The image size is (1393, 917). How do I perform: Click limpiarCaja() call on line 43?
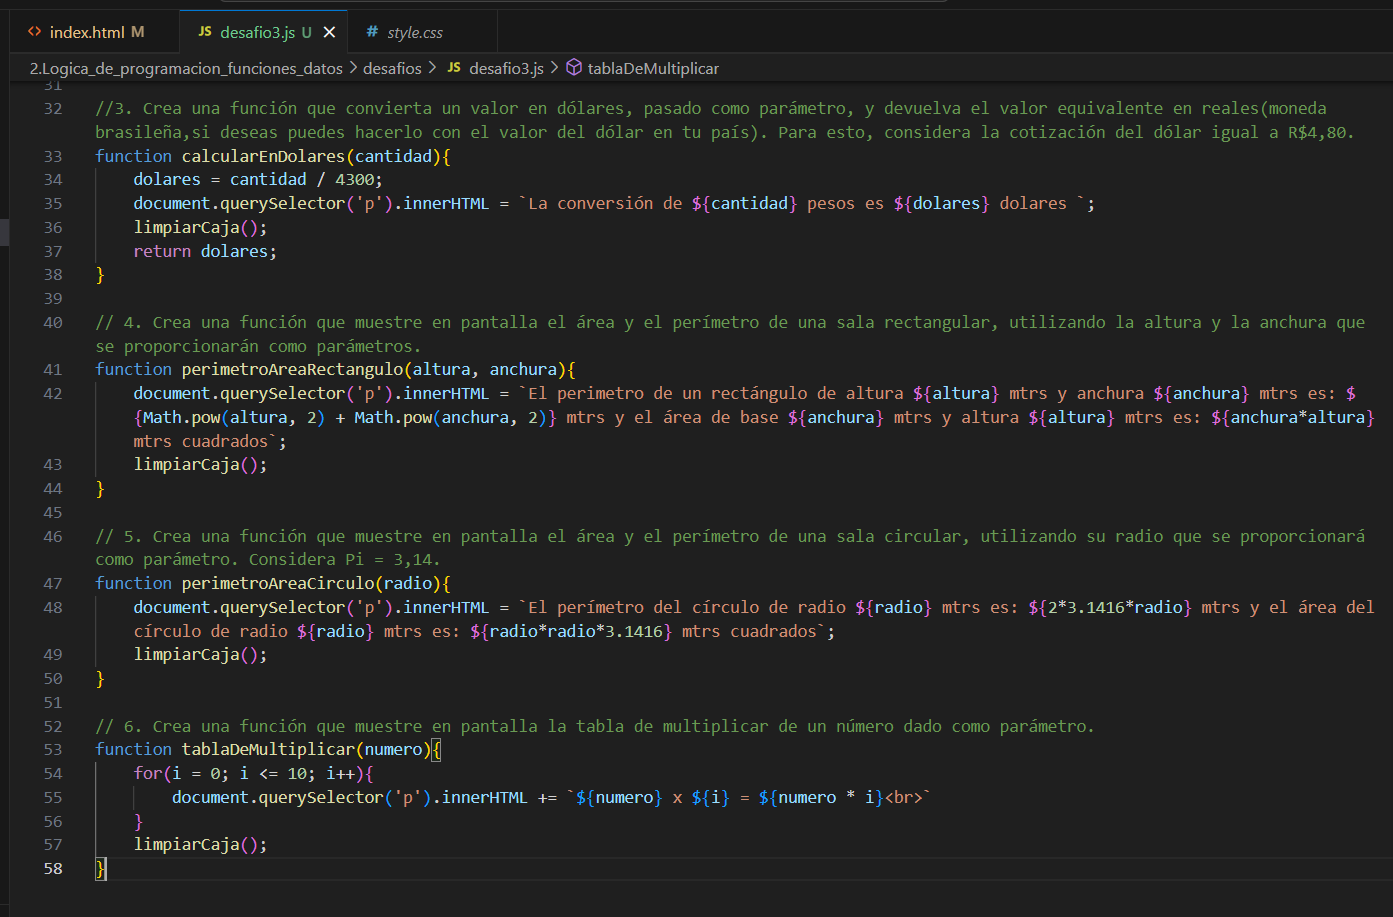tap(200, 464)
